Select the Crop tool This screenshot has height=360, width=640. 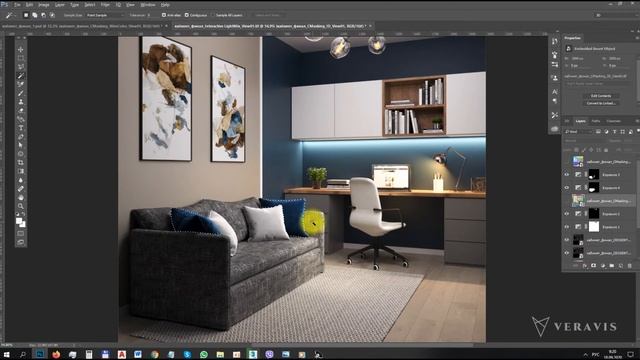coord(20,162)
